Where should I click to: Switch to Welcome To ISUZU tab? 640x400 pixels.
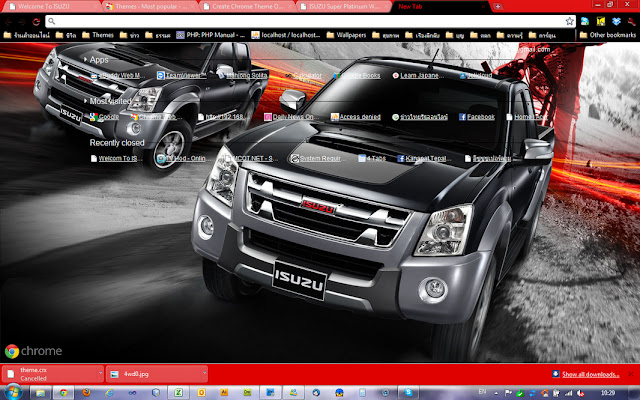(x=51, y=7)
